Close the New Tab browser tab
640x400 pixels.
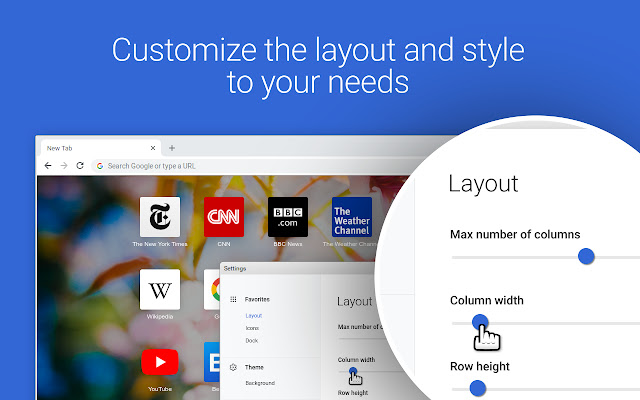pos(153,148)
